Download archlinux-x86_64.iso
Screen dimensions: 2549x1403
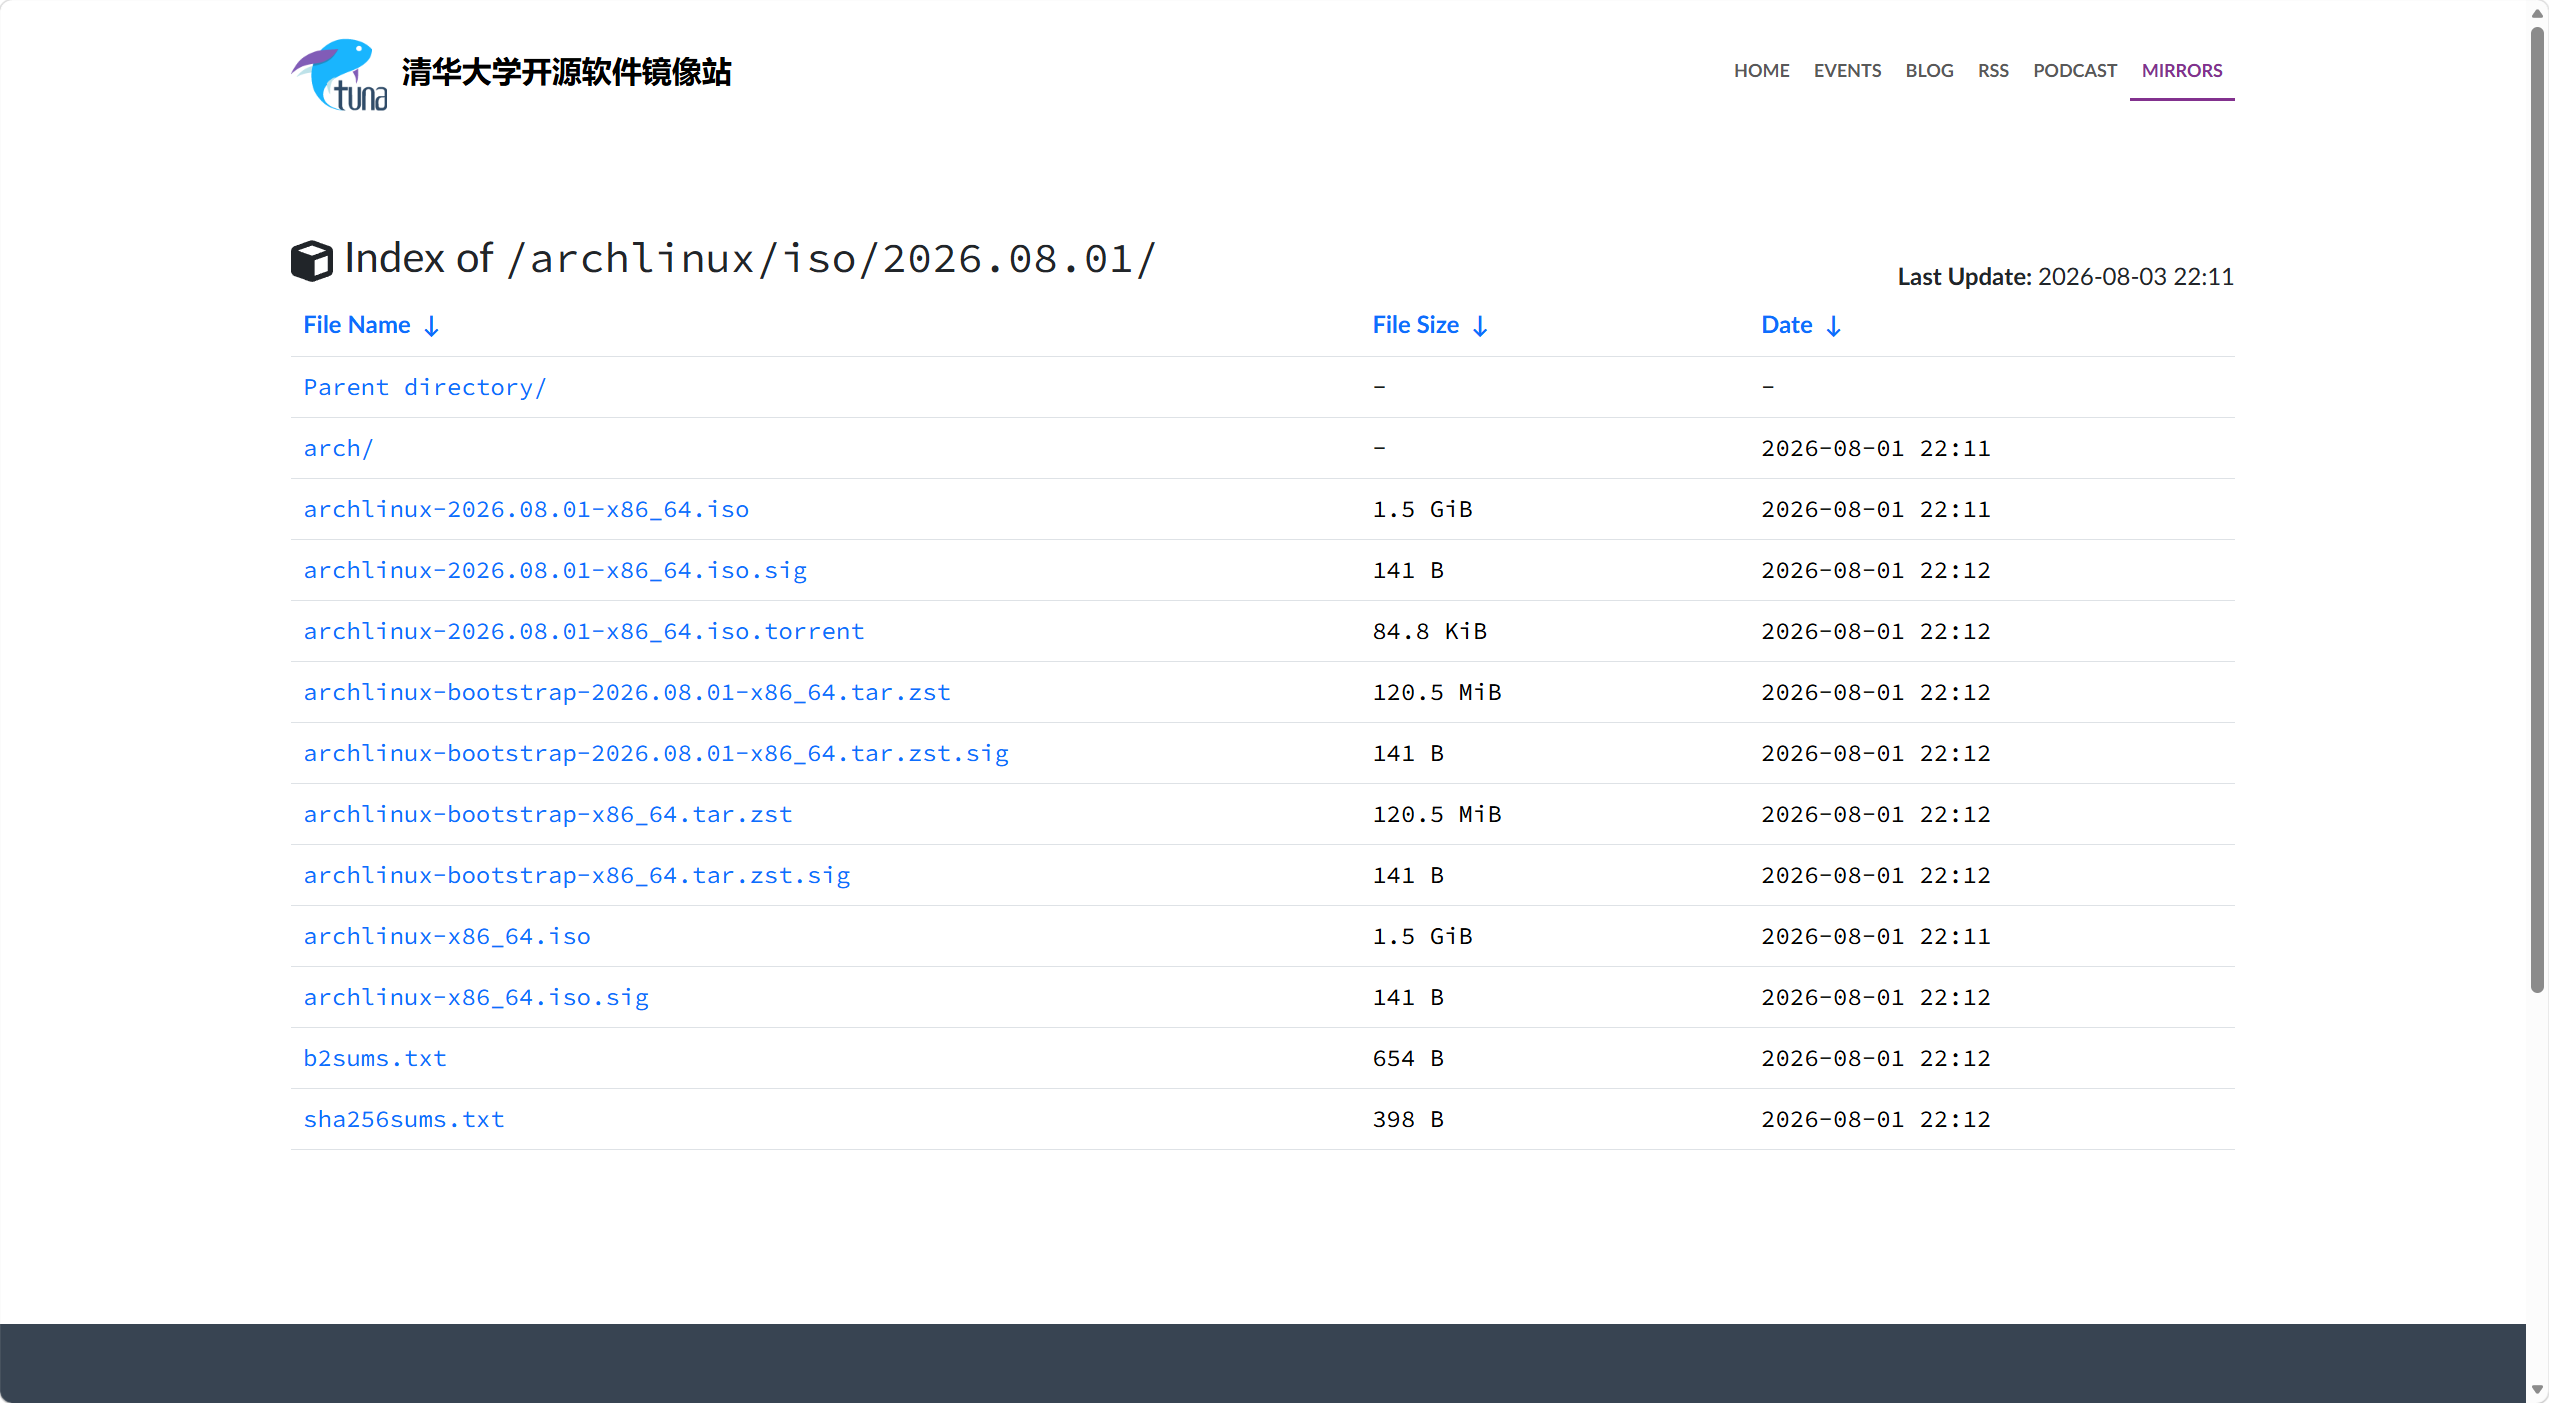click(x=447, y=936)
